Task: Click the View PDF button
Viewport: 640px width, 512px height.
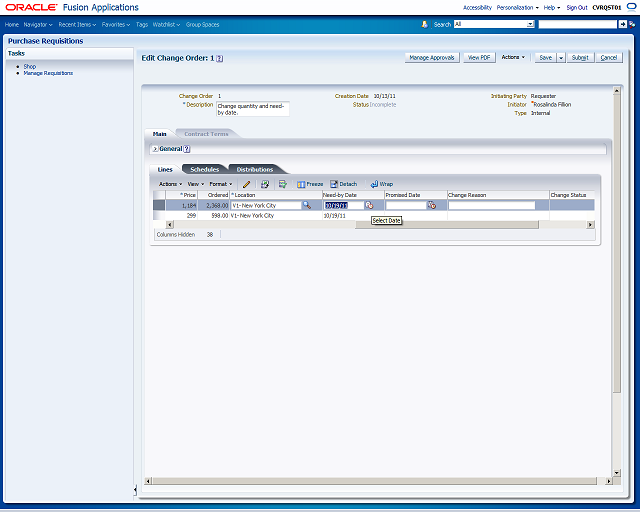Action: point(479,58)
